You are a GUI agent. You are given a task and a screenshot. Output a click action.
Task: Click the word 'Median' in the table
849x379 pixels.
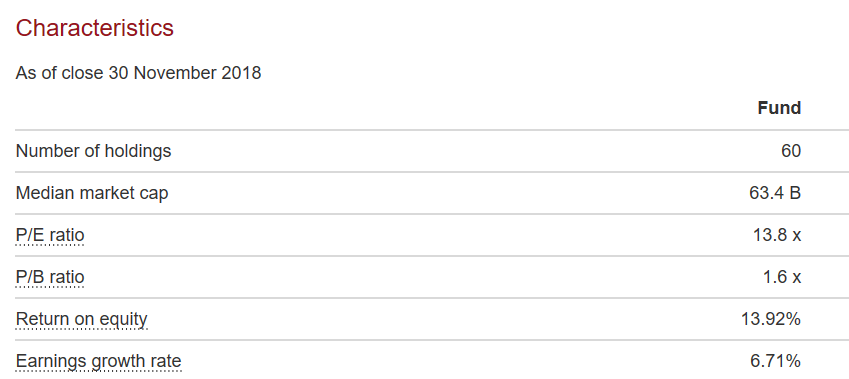coord(45,193)
